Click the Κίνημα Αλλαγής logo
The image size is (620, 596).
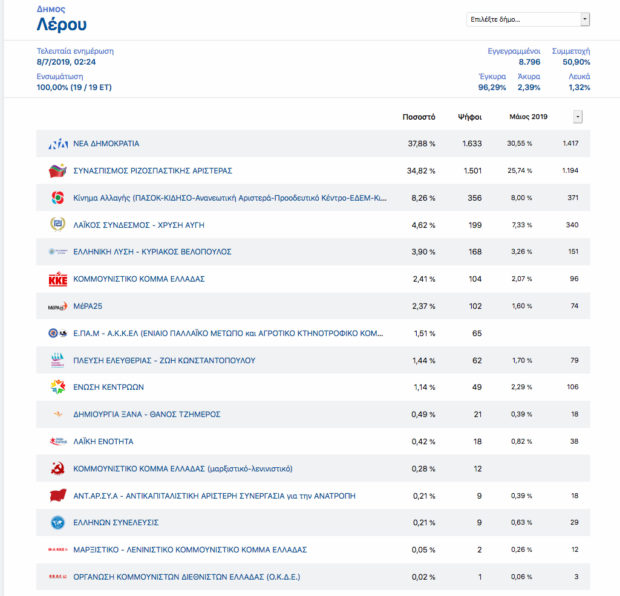pos(58,197)
